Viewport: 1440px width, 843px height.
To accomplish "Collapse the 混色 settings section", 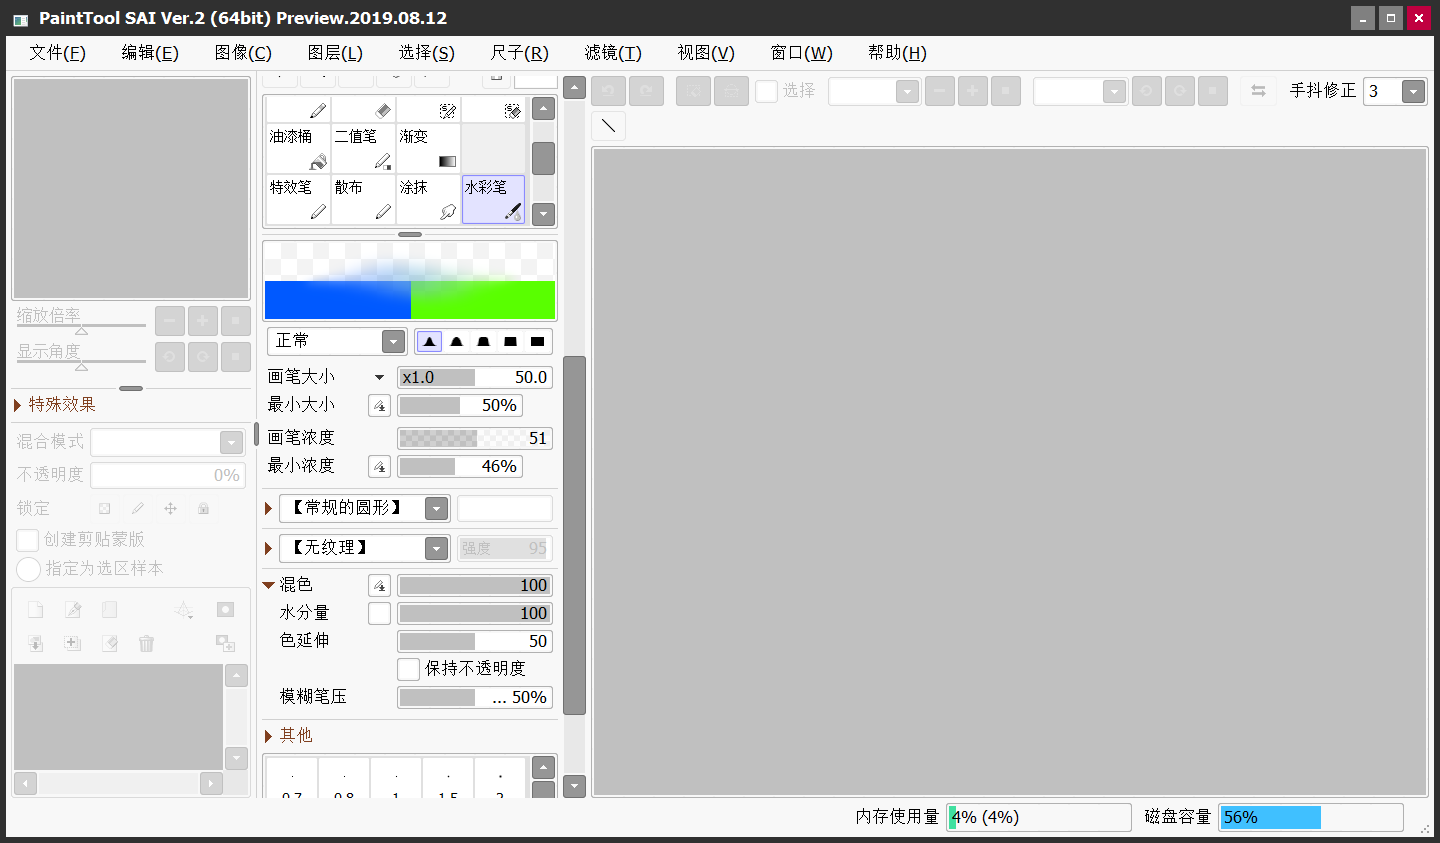I will click(268, 585).
